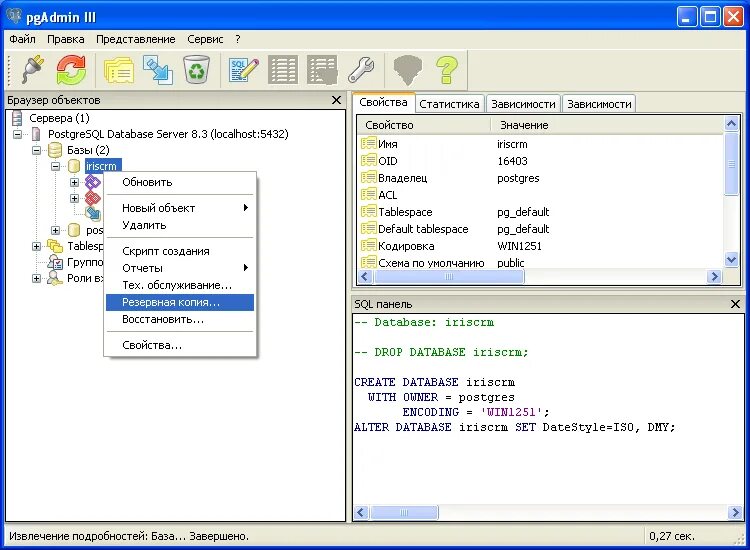Click the iriscrm database cylinder icon

tap(74, 166)
